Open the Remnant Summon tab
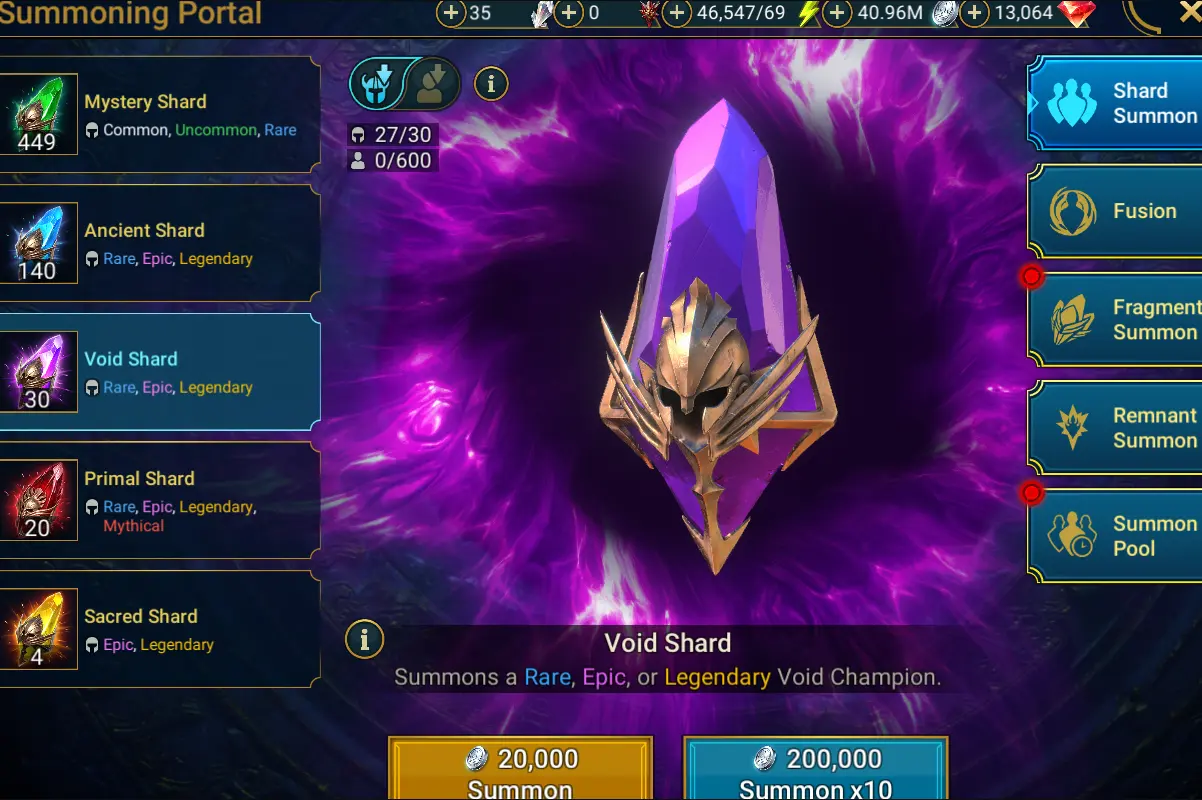Viewport: 1202px width, 800px height. click(x=1115, y=428)
